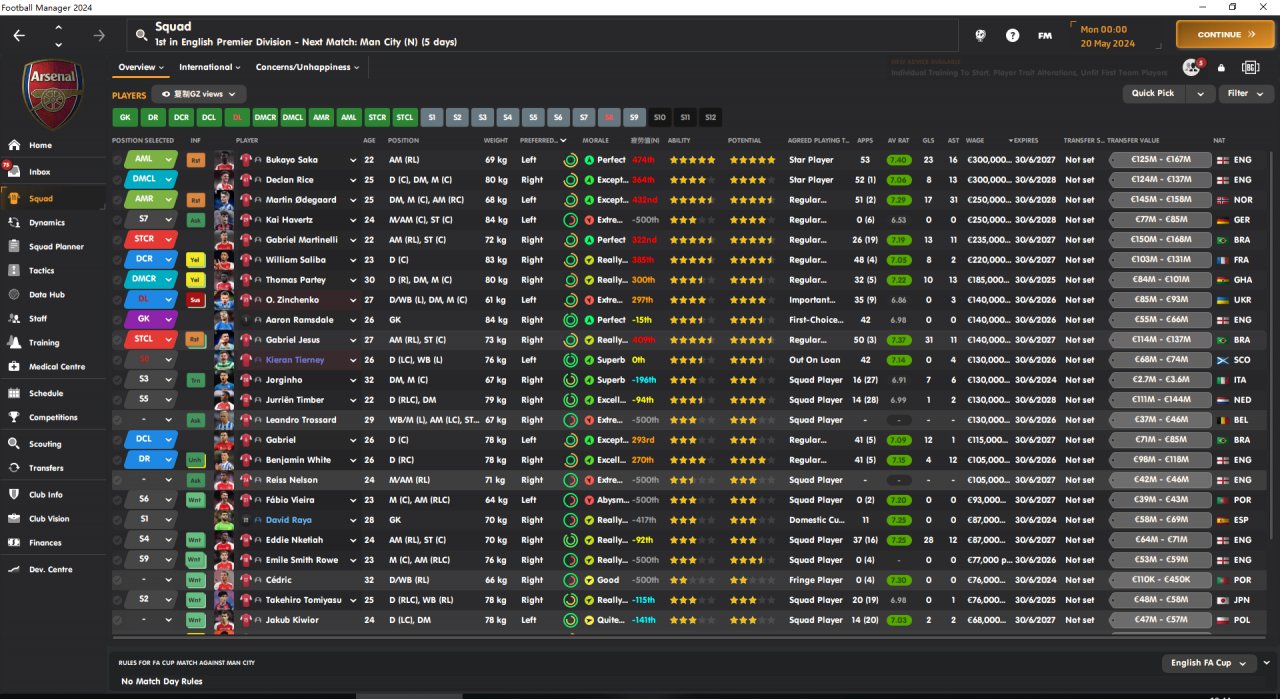This screenshot has width=1280, height=699.
Task: Open Dev. Centre in the sidebar
Action: pyautogui.click(x=50, y=569)
